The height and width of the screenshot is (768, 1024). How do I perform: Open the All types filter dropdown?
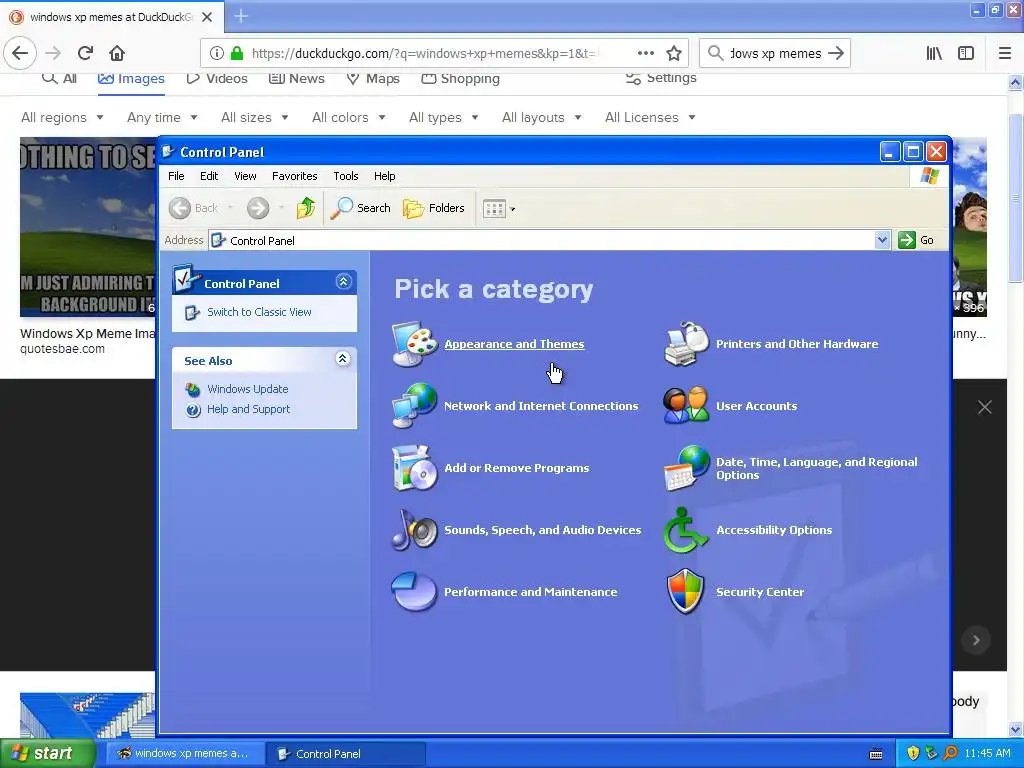pos(443,118)
